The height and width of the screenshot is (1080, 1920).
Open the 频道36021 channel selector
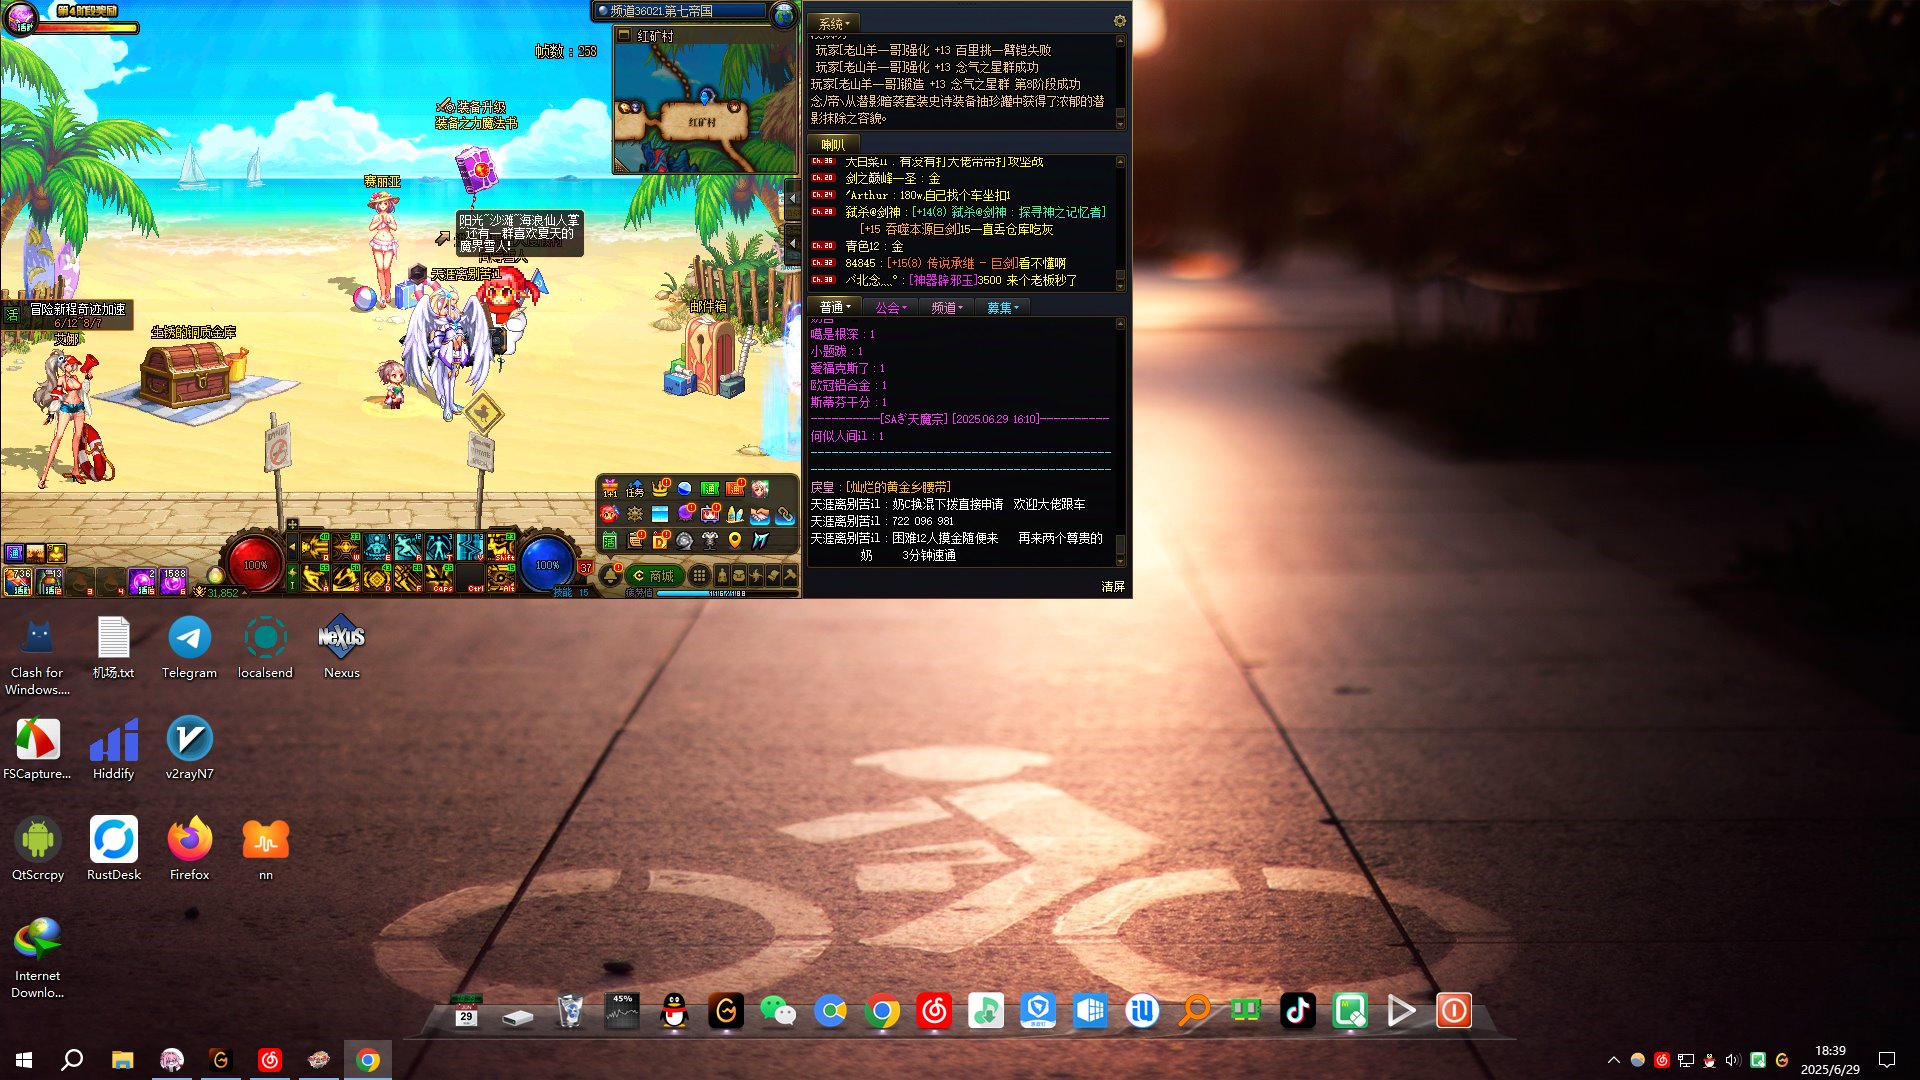(x=680, y=11)
